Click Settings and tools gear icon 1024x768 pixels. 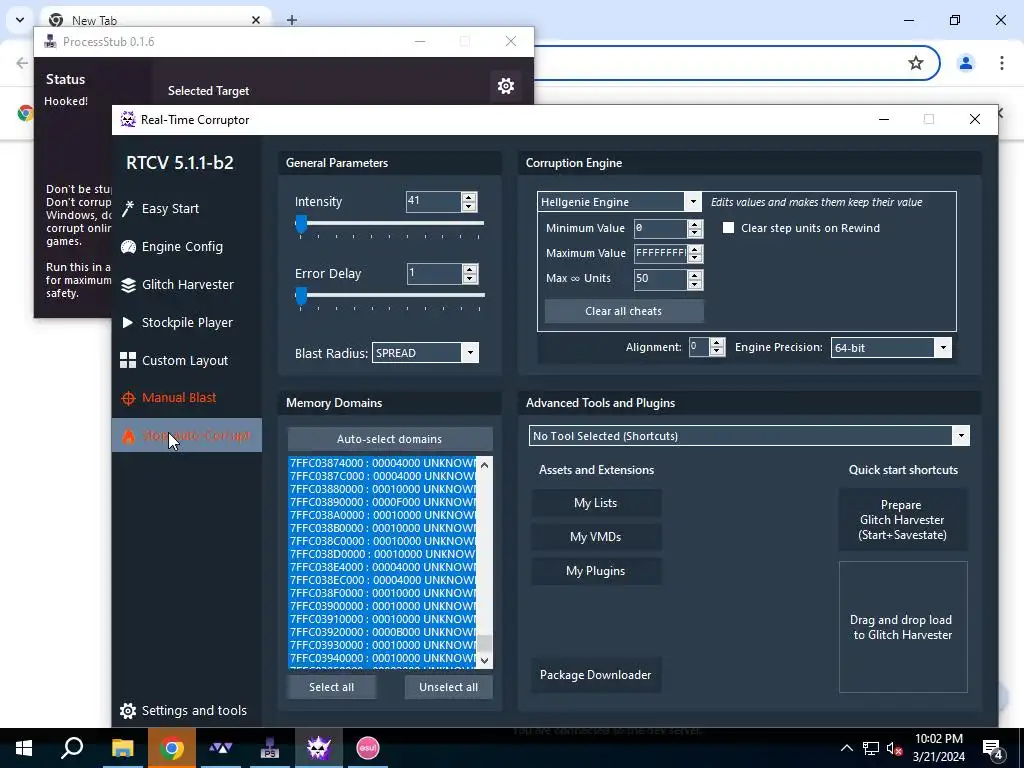[128, 711]
